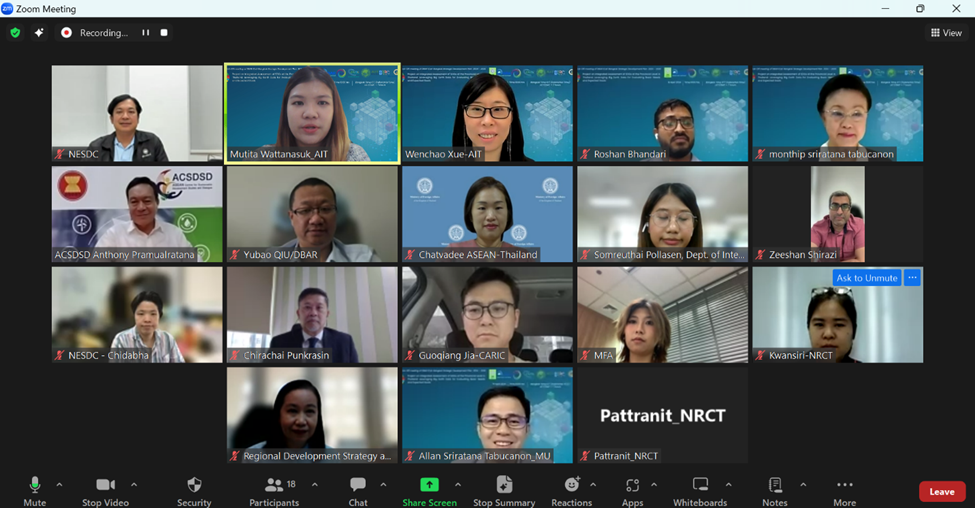Viewport: 980px width, 509px height.
Task: Select monthip sriratana tabucanon video tile
Action: pyautogui.click(x=838, y=113)
